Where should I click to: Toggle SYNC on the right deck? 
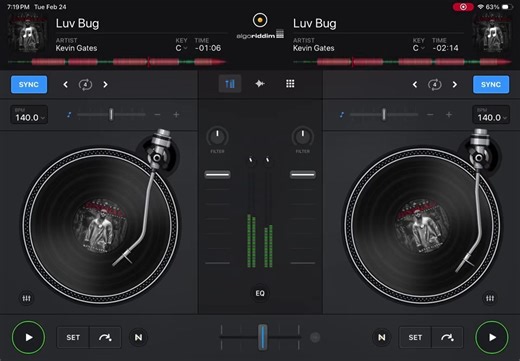491,84
